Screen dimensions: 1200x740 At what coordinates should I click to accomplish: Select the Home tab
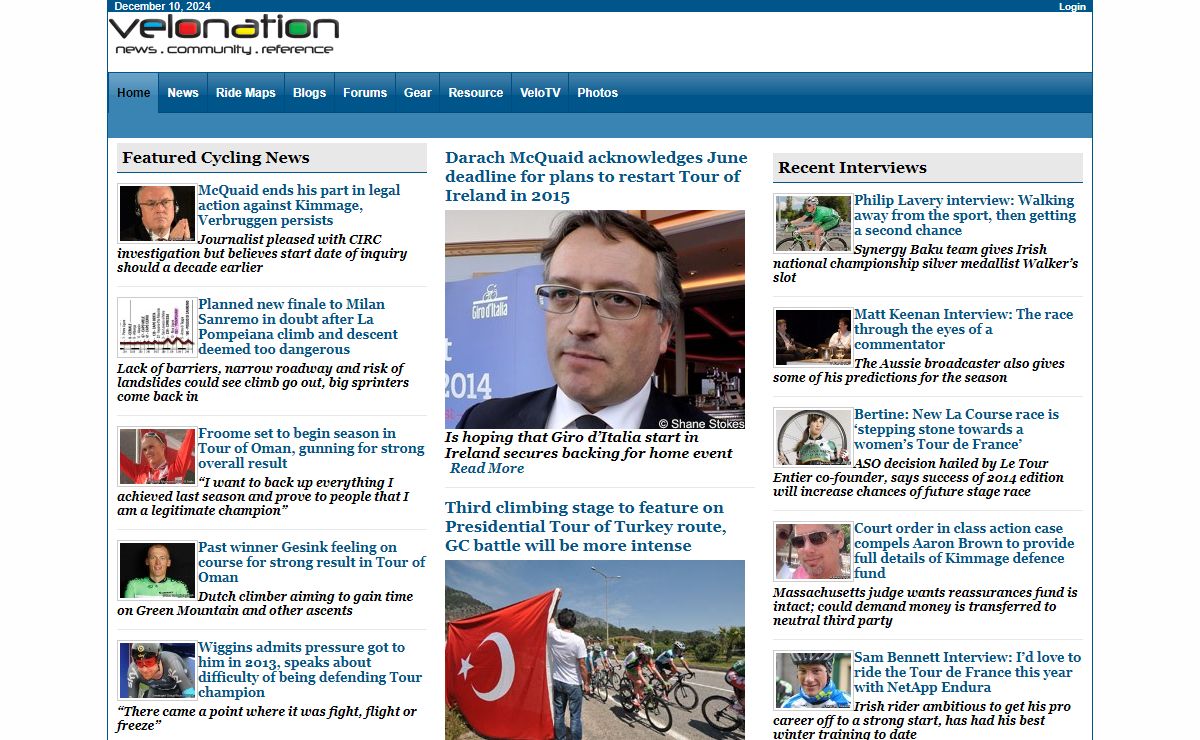133,93
